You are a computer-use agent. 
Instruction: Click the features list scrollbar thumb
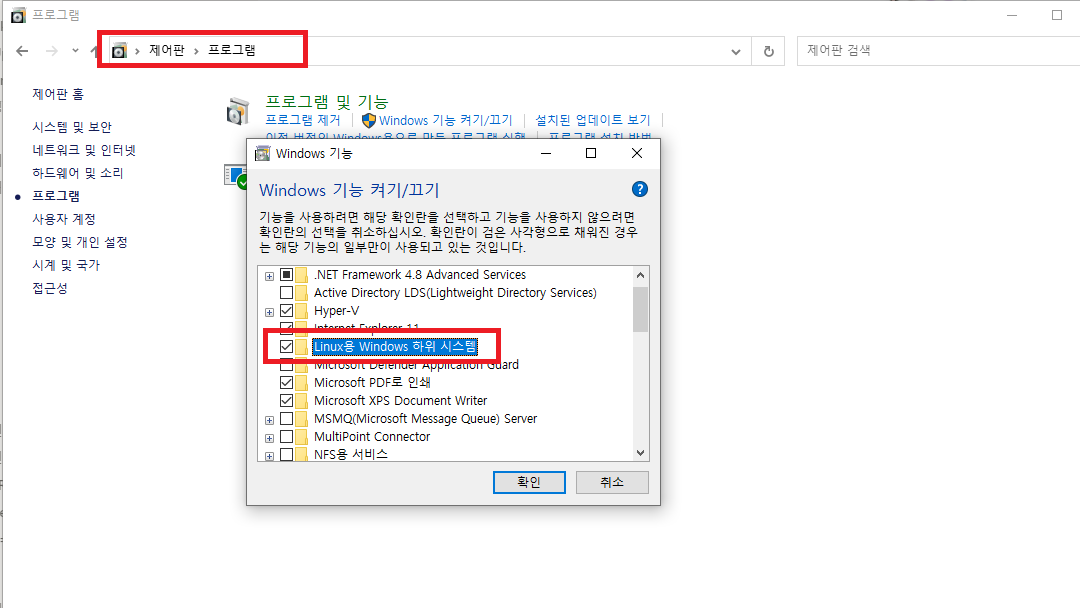641,309
